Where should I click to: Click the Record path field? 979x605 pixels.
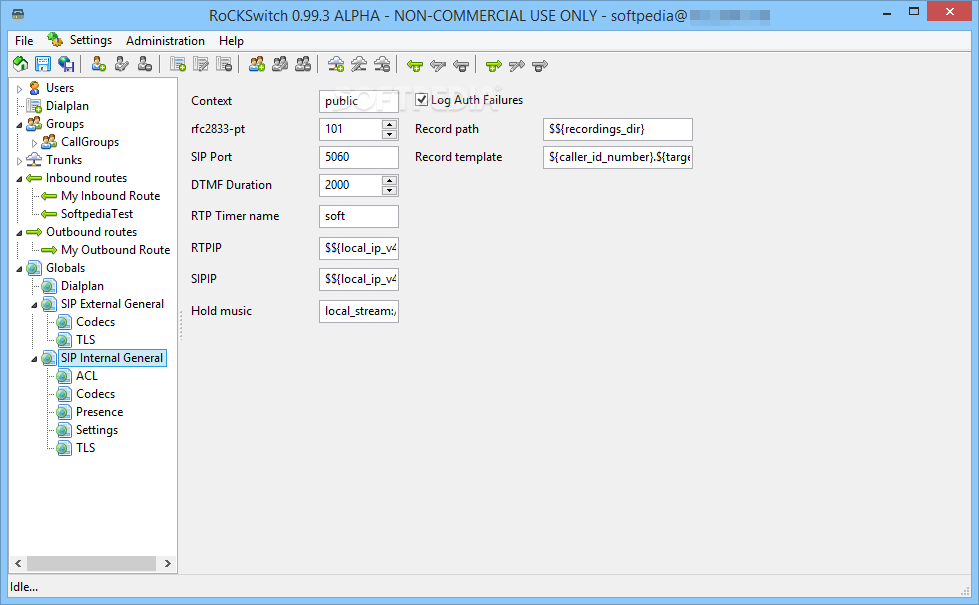(x=617, y=129)
